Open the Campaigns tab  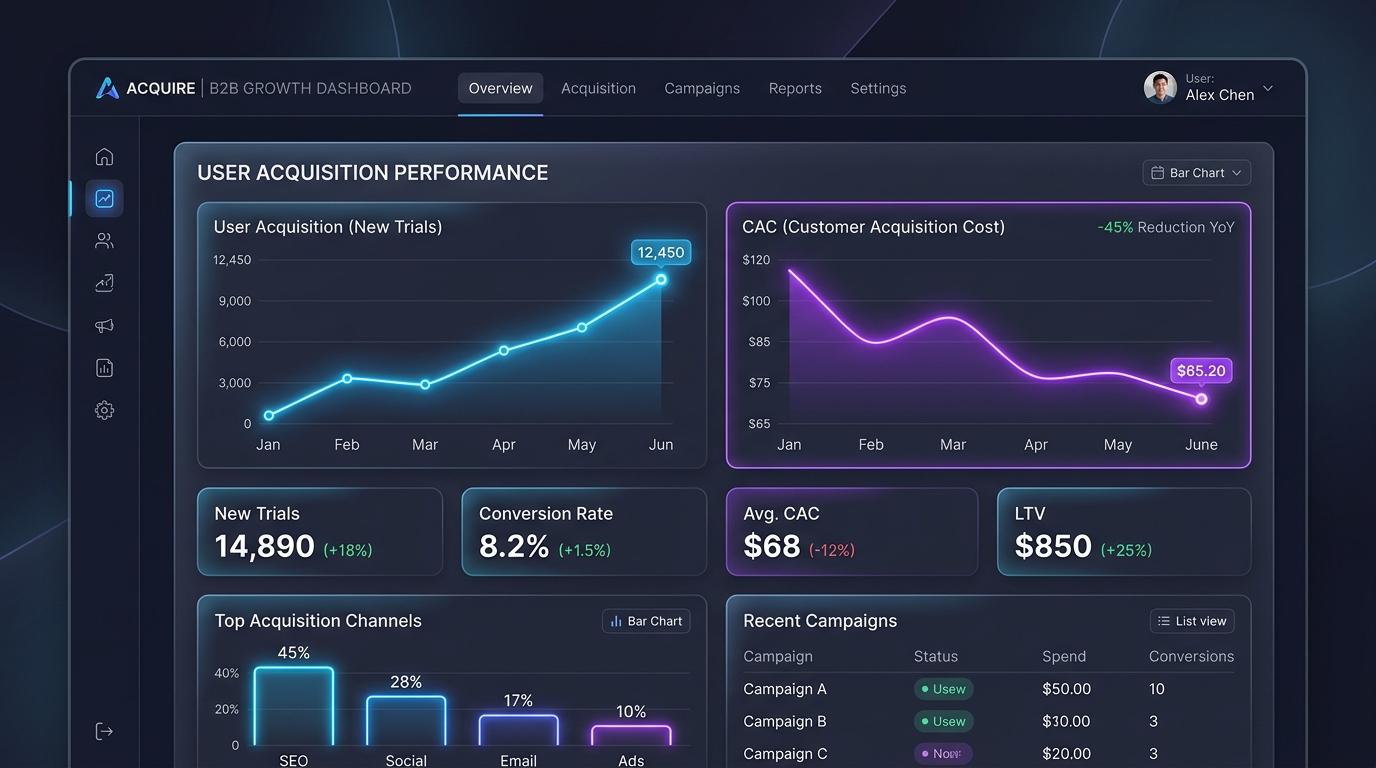point(702,88)
